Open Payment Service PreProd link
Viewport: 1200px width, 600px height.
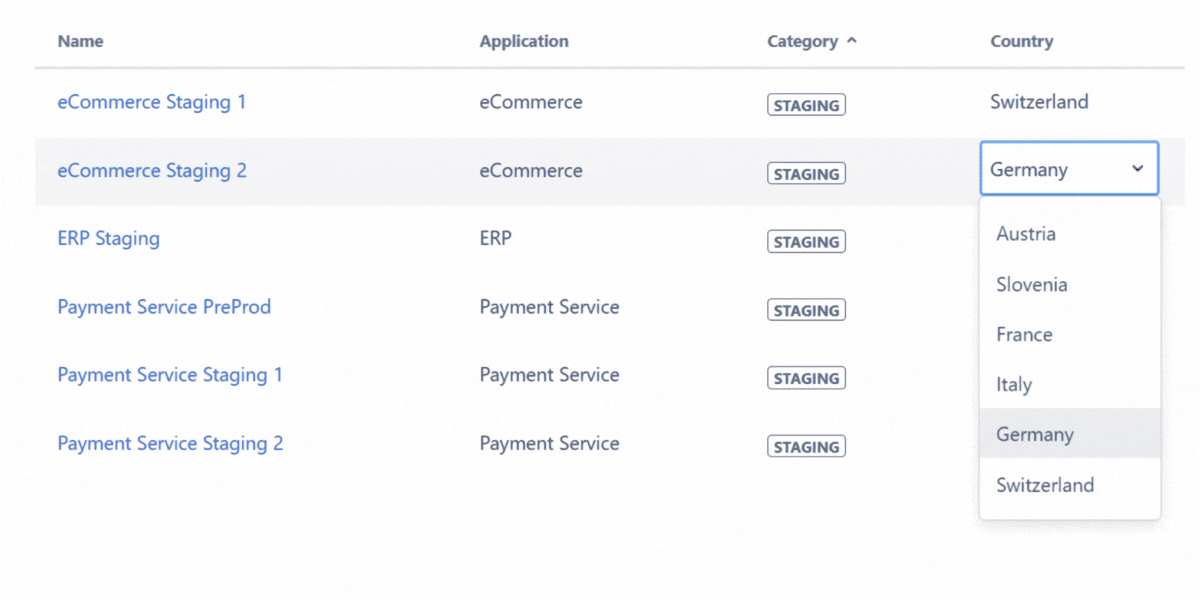(164, 307)
